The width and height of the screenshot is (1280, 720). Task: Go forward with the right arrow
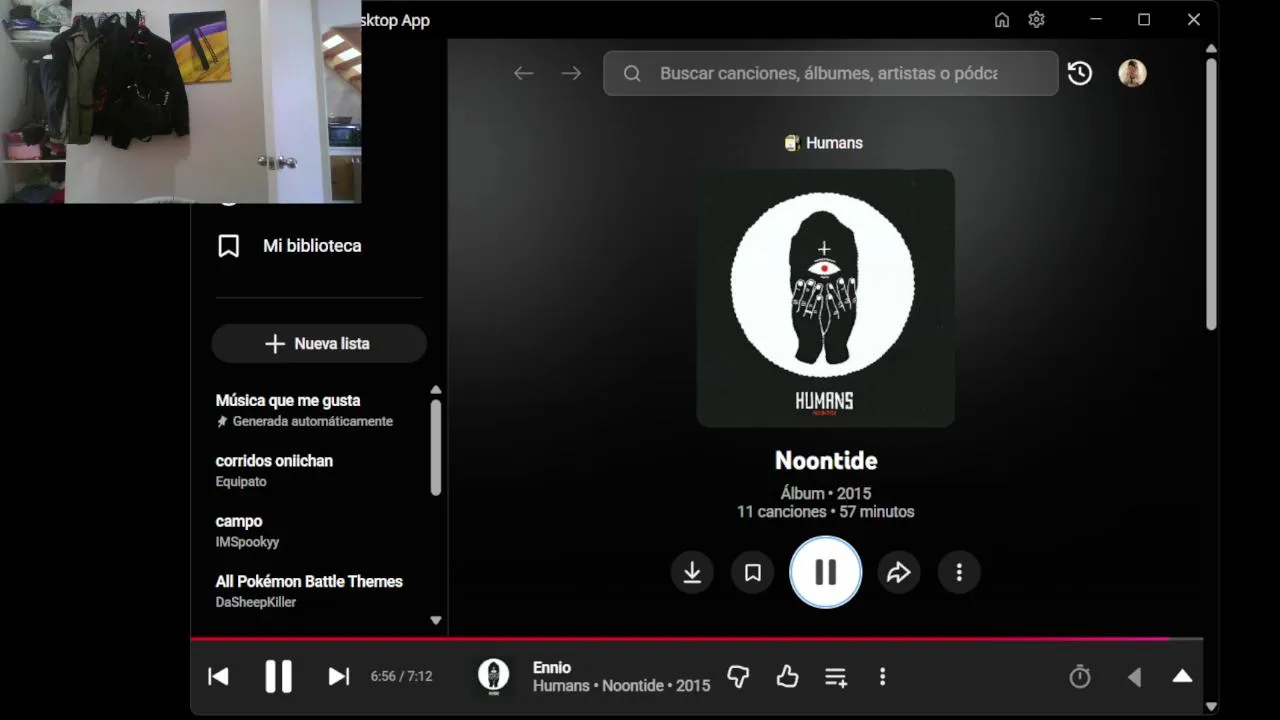pos(571,73)
